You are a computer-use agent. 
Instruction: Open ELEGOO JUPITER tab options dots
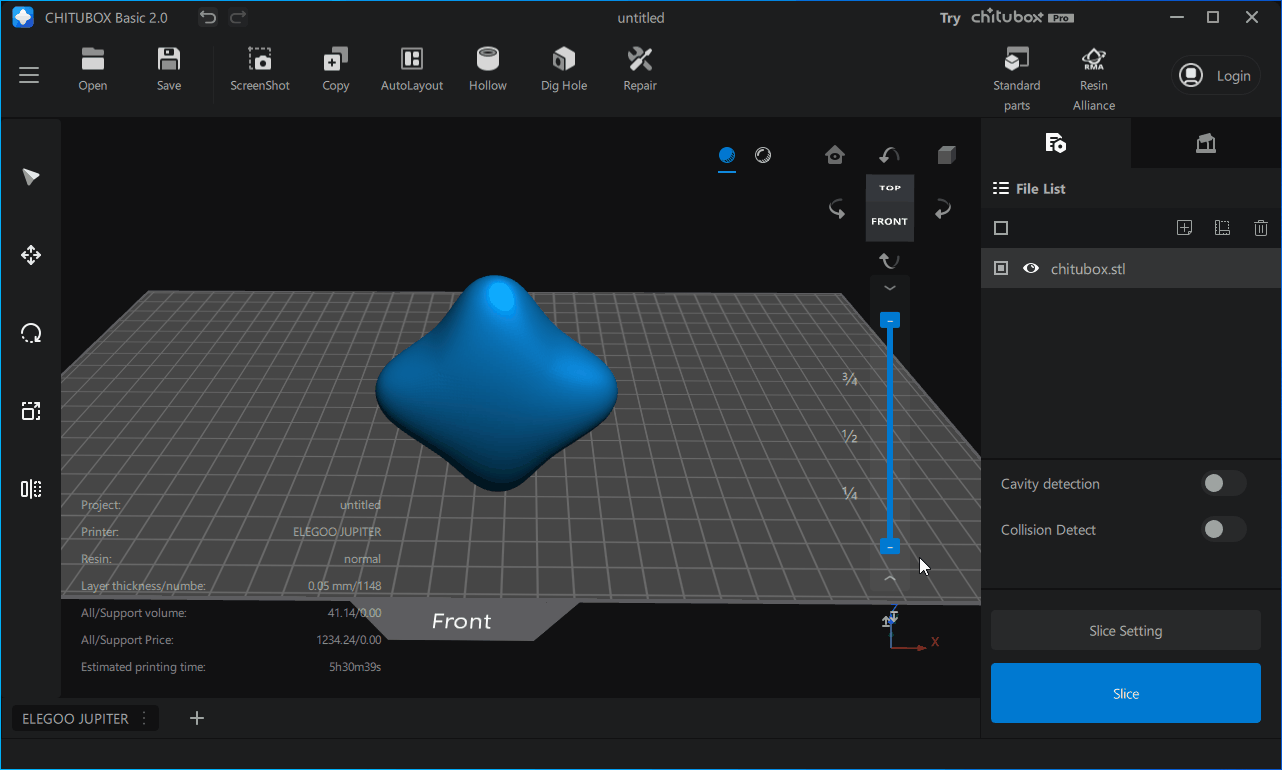click(x=145, y=718)
